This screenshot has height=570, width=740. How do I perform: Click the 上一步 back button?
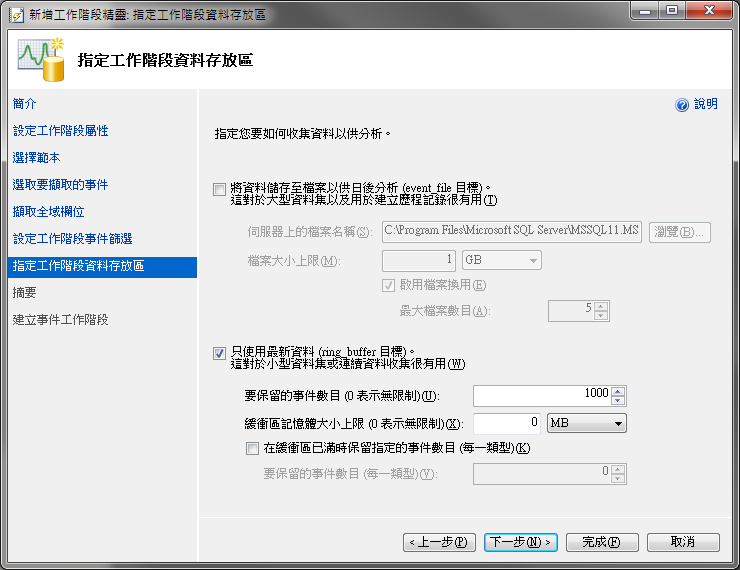tap(439, 542)
